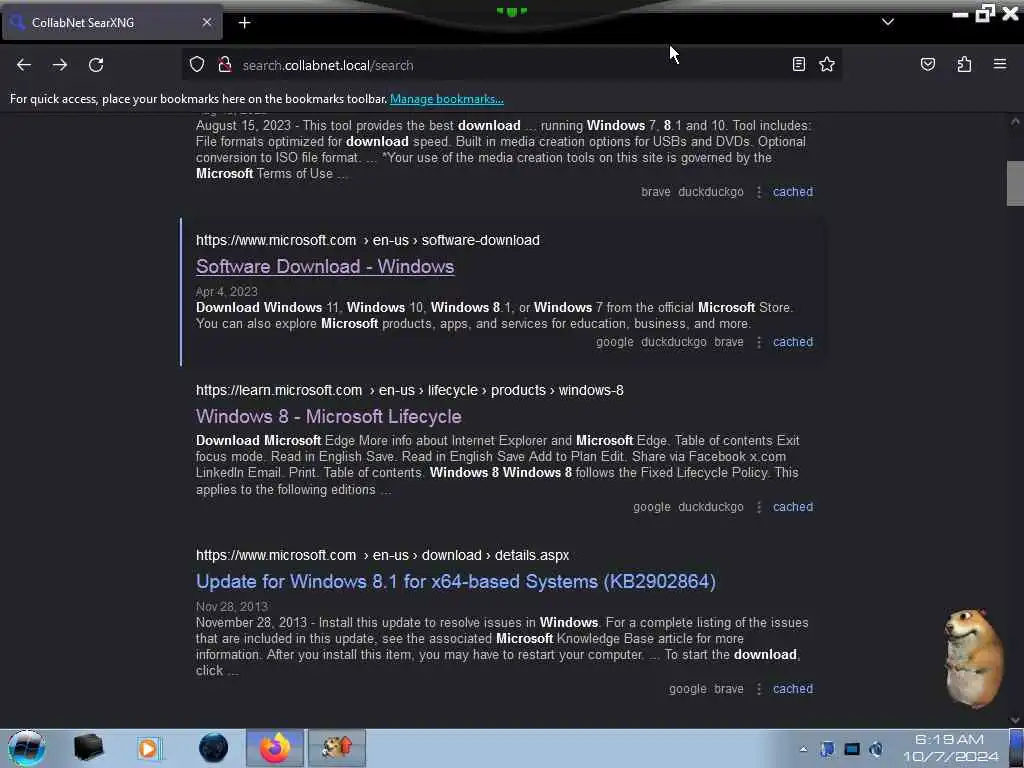Open the taskbar clock showing 6:19 AM

(x=950, y=748)
